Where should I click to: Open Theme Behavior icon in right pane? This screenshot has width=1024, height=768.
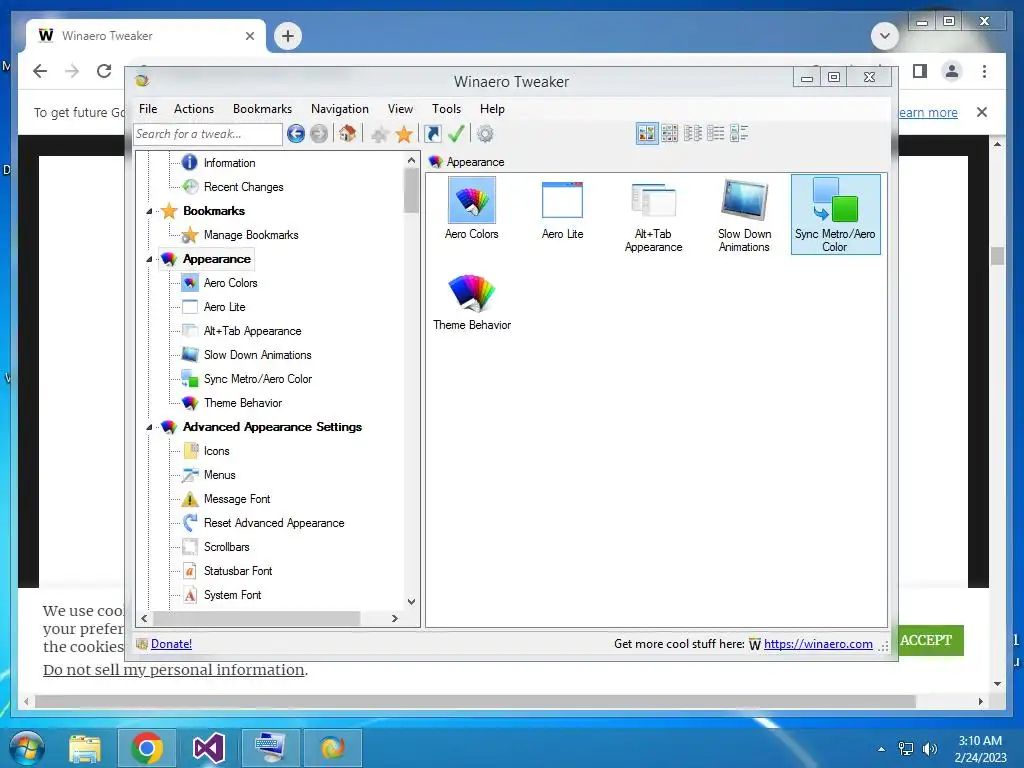(x=472, y=302)
